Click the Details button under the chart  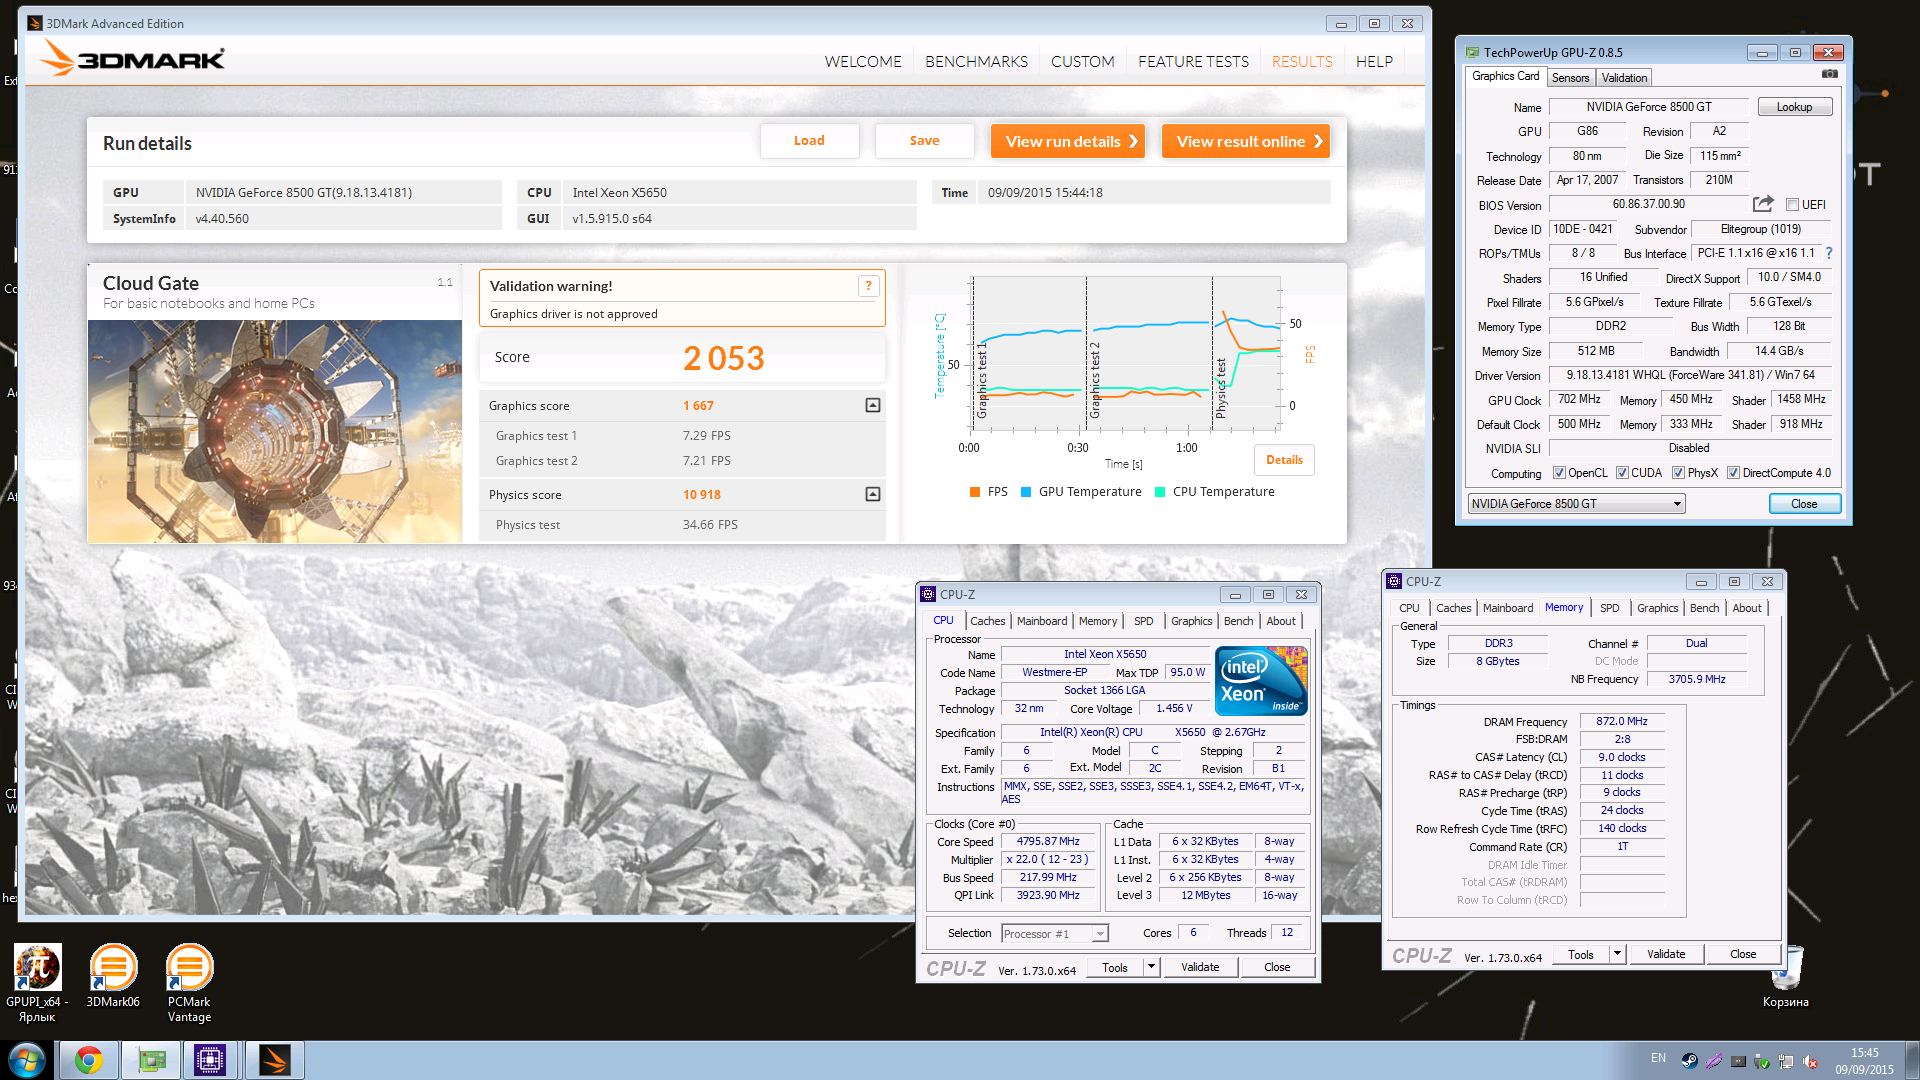coord(1284,460)
